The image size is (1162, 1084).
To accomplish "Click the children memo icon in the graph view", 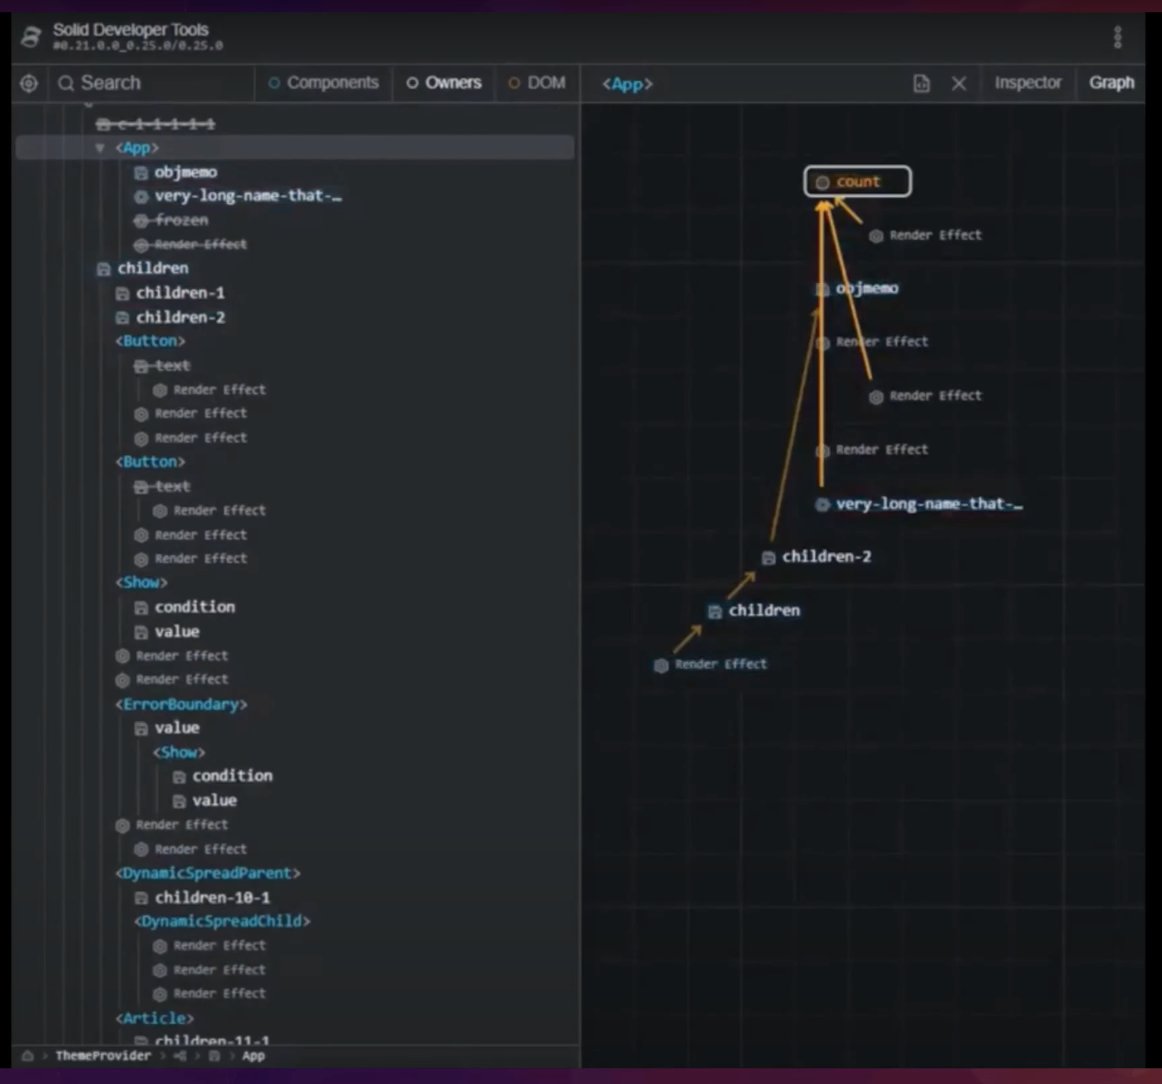I will 714,611.
